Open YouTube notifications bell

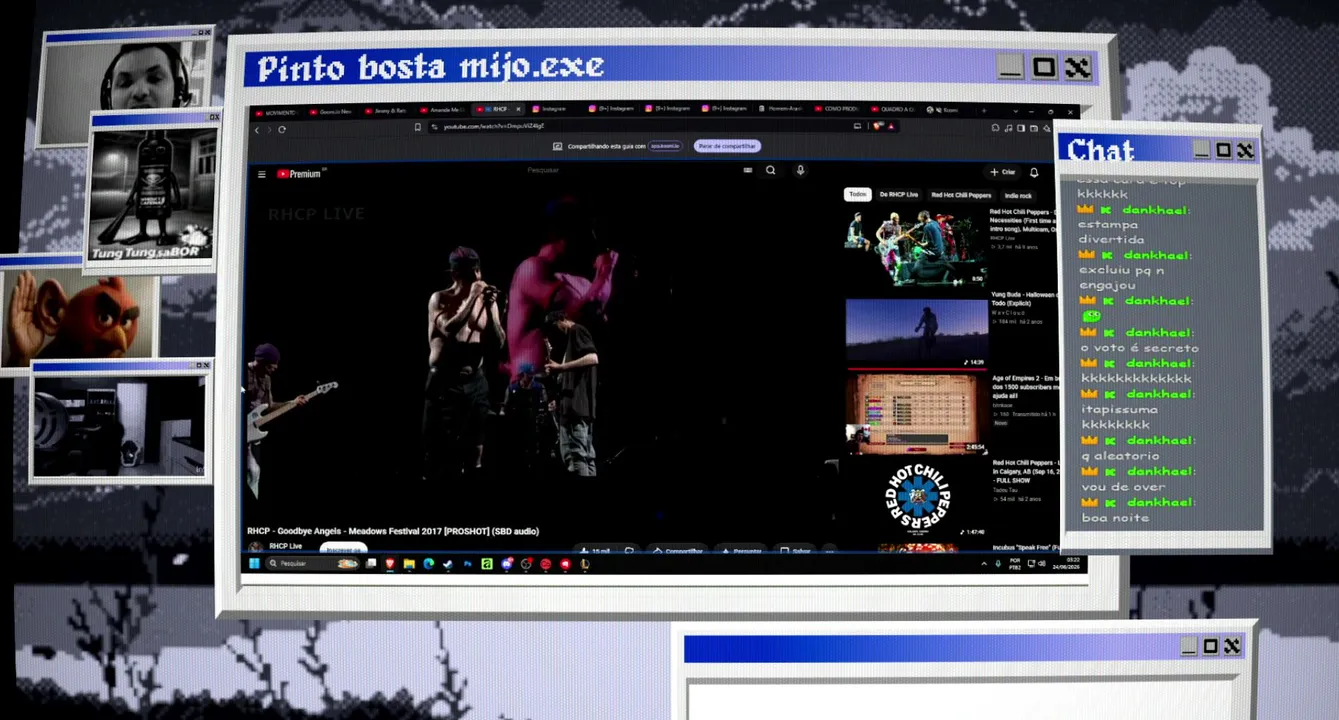[x=1034, y=172]
